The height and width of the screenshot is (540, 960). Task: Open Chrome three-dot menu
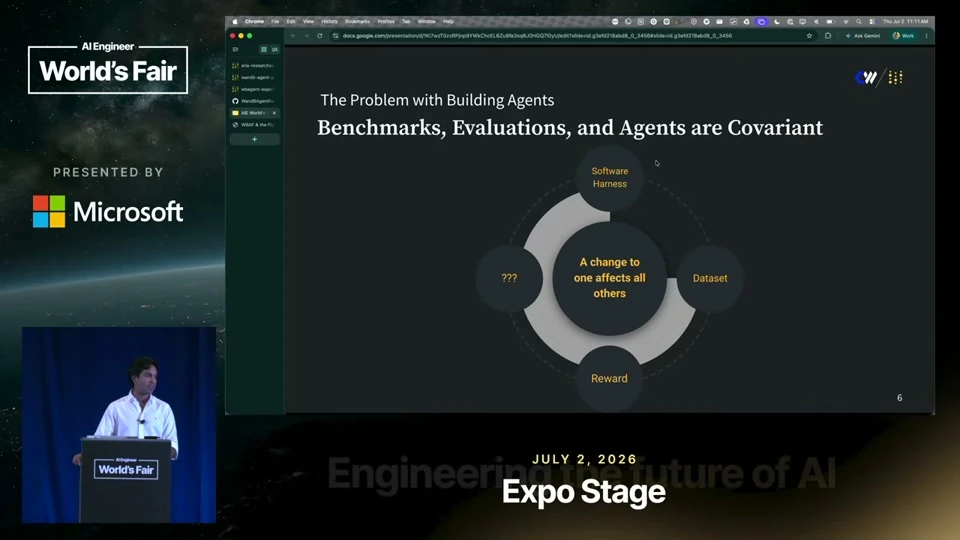pos(926,36)
